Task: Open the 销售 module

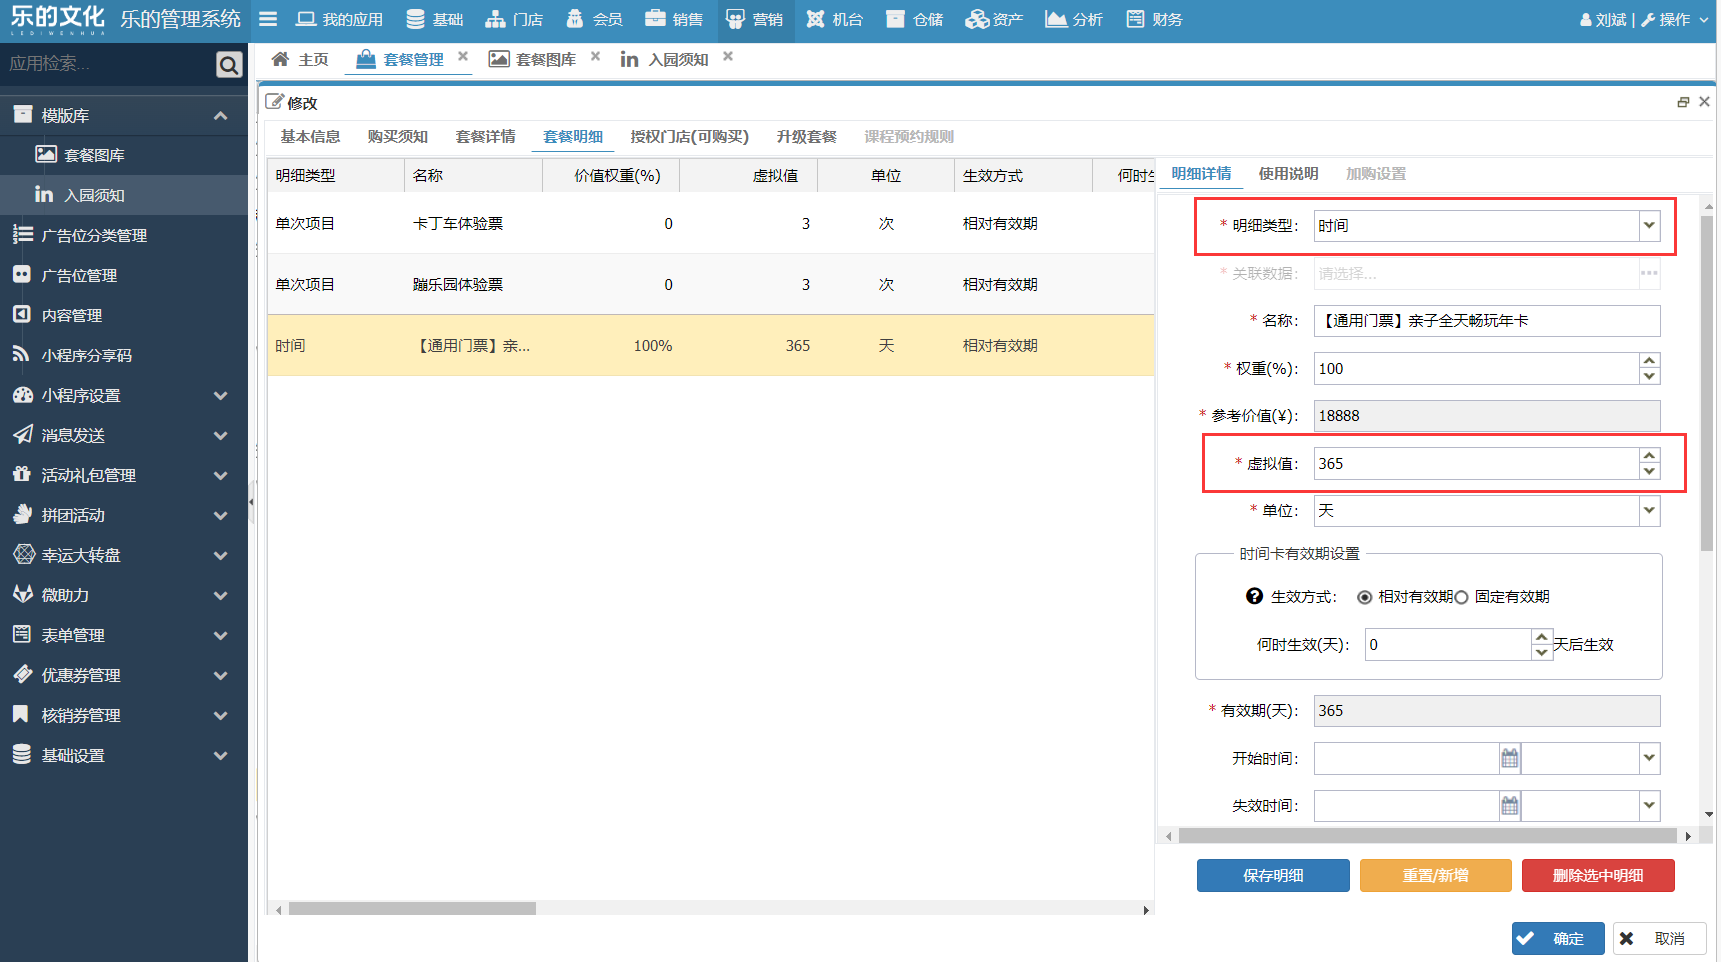Action: pyautogui.click(x=674, y=19)
